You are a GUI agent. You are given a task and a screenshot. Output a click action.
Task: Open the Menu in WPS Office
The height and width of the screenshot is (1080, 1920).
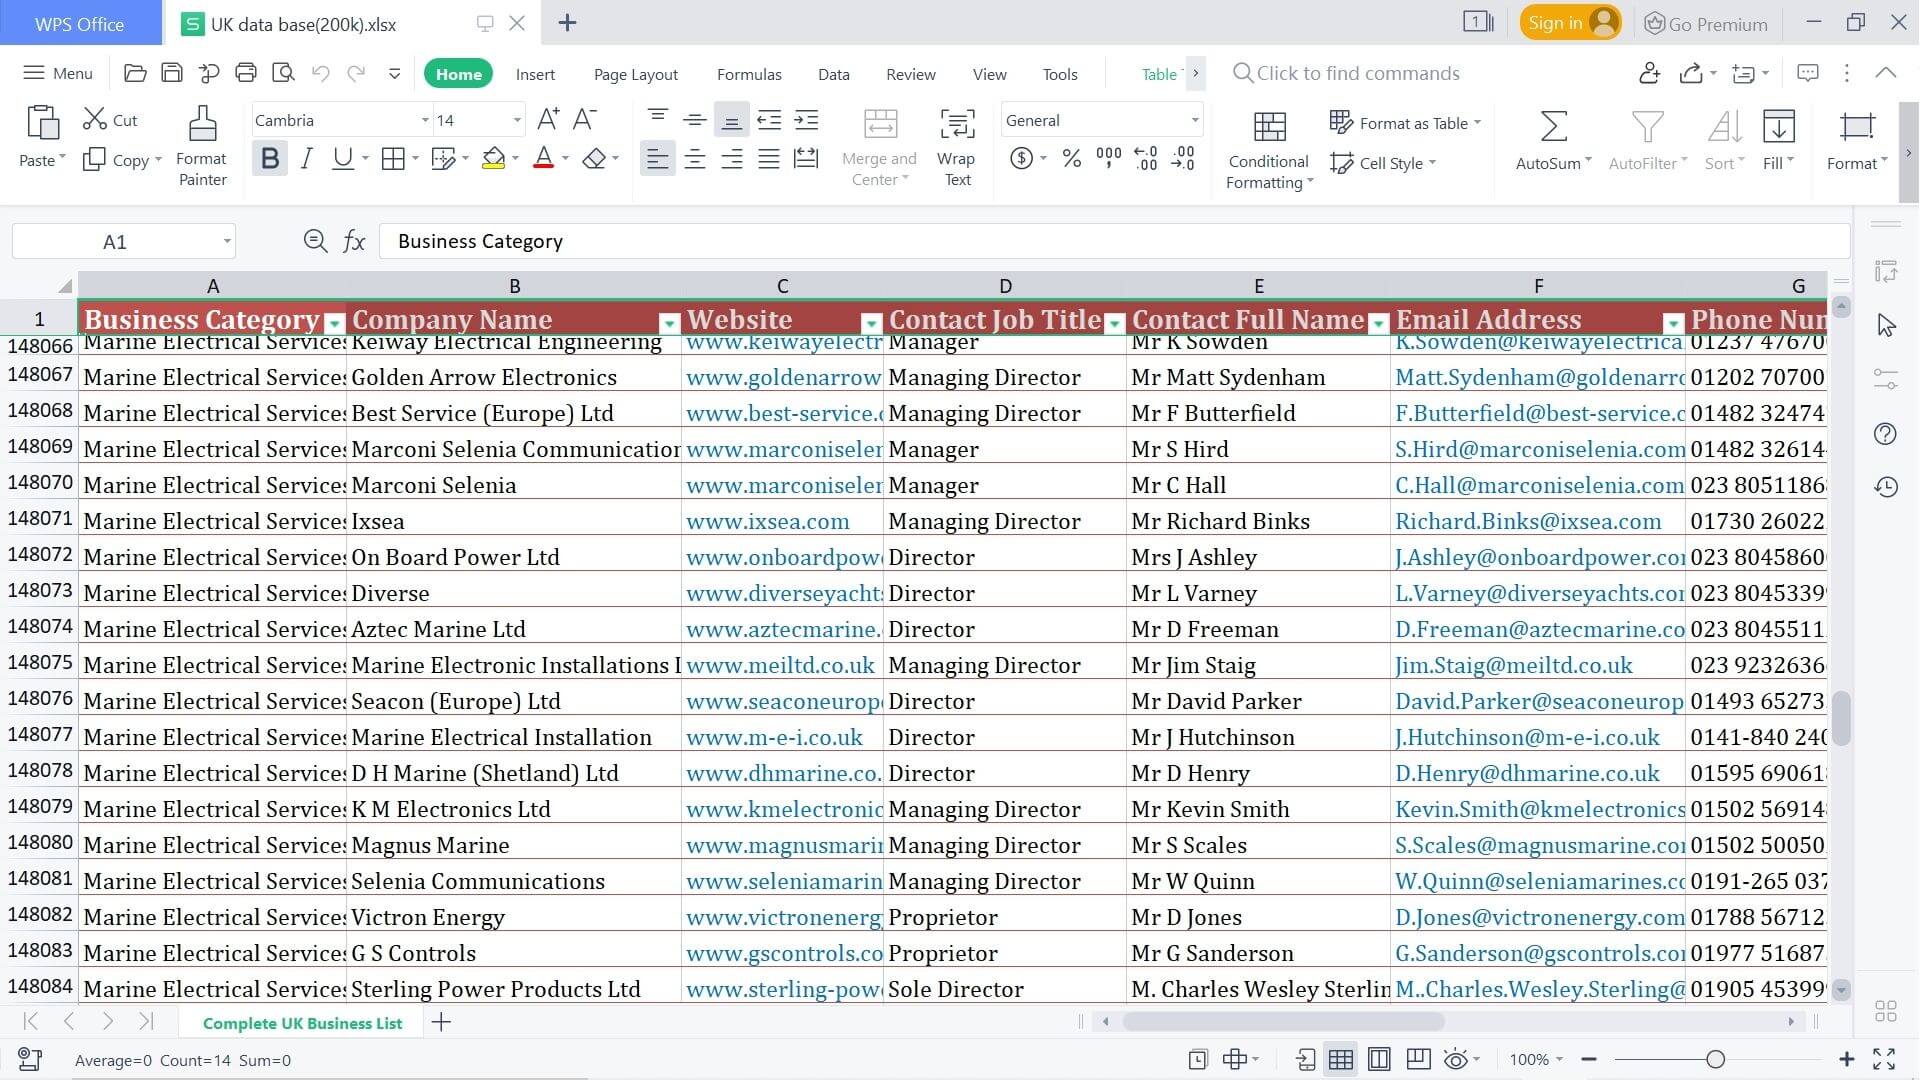57,72
